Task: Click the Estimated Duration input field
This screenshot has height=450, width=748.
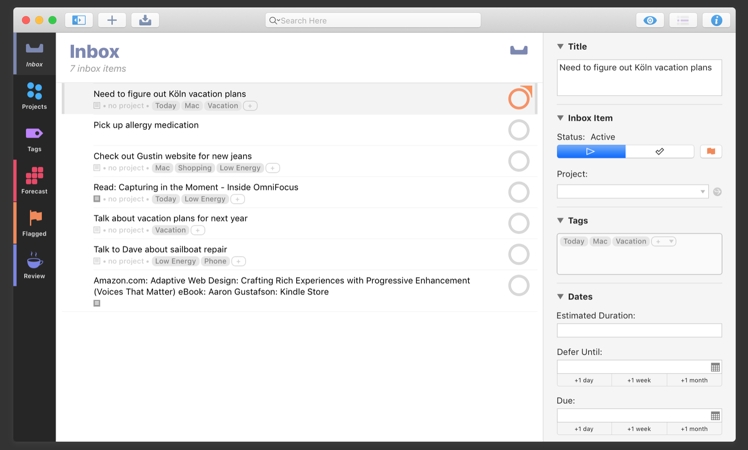Action: 639,330
